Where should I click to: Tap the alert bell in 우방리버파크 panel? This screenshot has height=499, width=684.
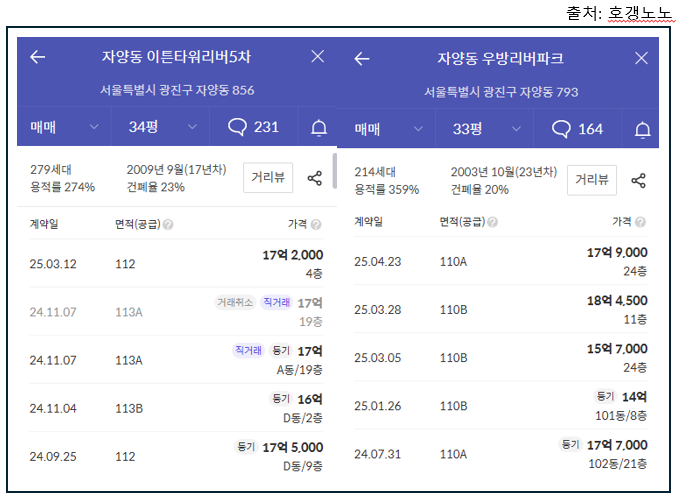[x=643, y=130]
